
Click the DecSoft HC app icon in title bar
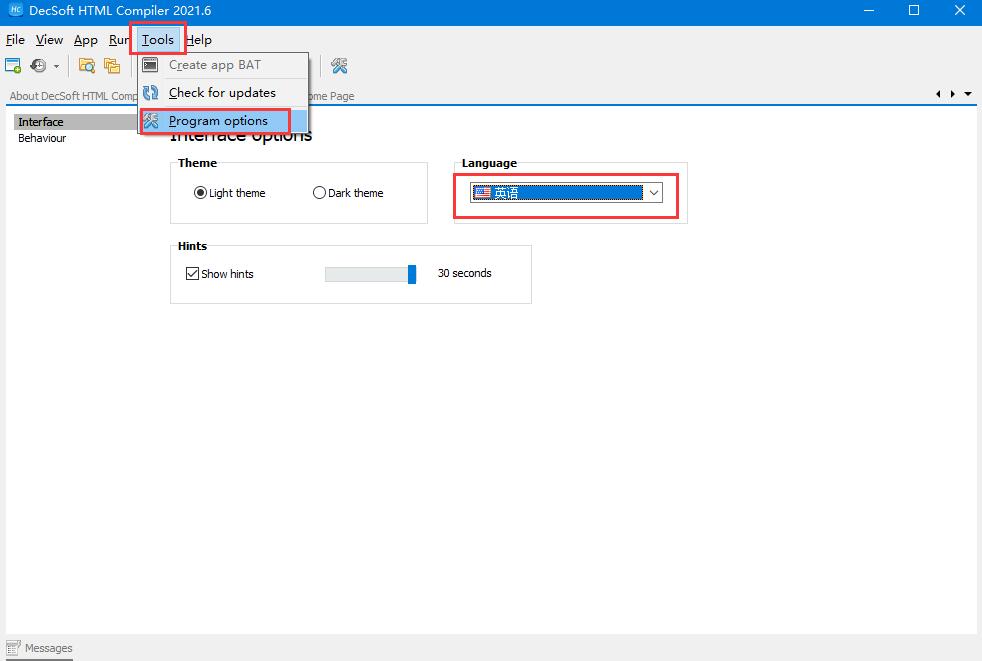pyautogui.click(x=16, y=10)
